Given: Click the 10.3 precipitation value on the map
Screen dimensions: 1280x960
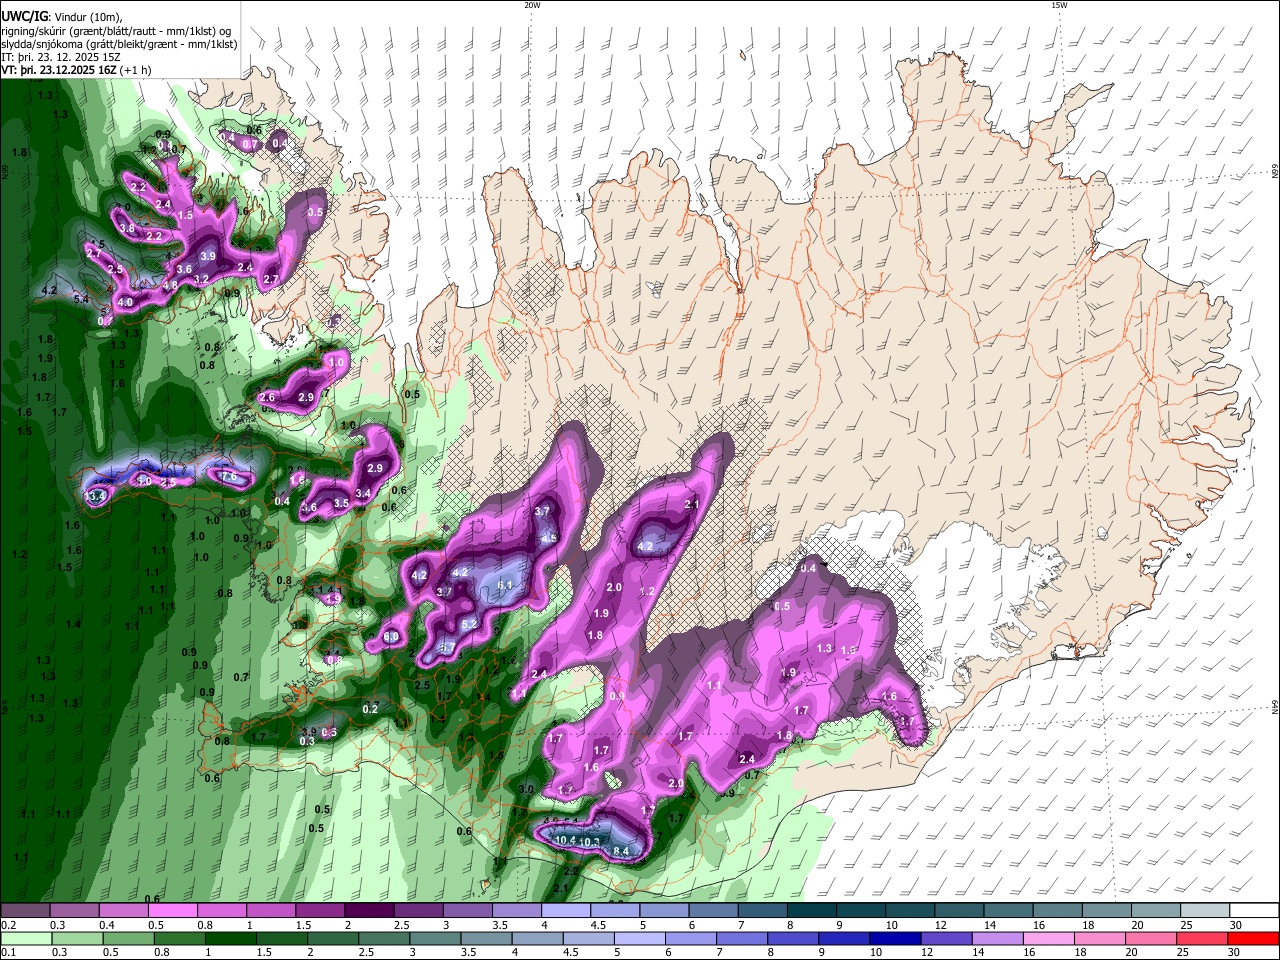Looking at the screenshot, I should (590, 843).
